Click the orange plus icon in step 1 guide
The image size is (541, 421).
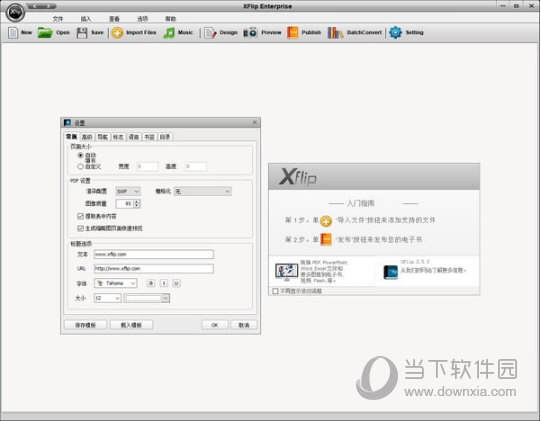point(326,221)
